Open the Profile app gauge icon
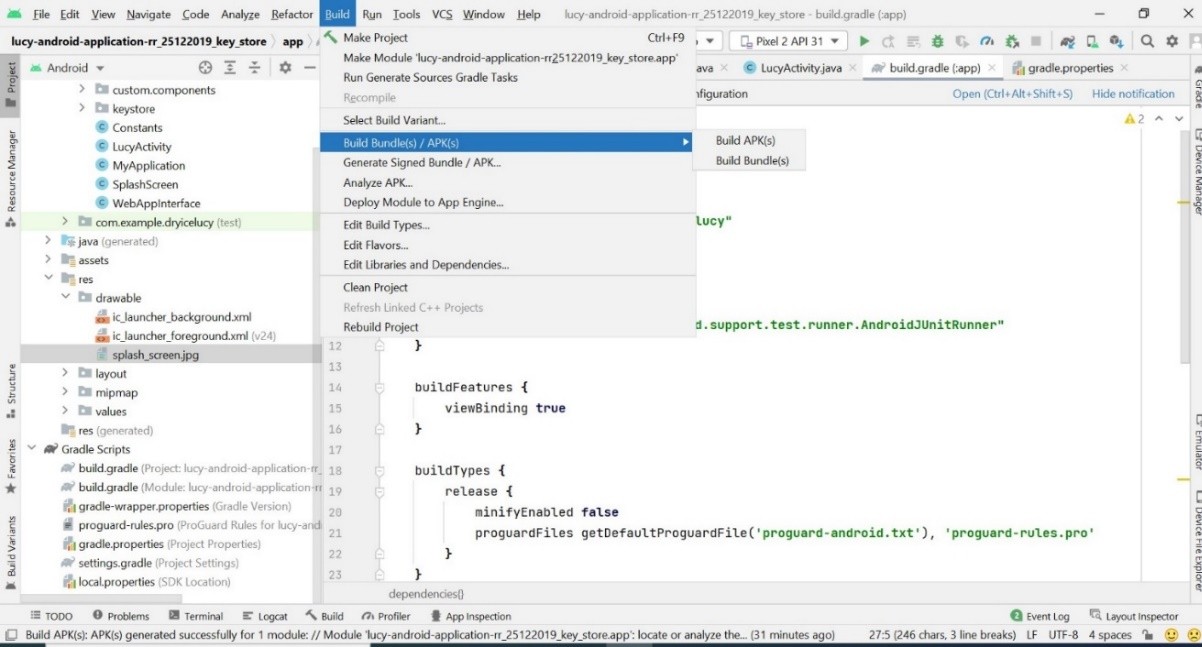 [987, 41]
